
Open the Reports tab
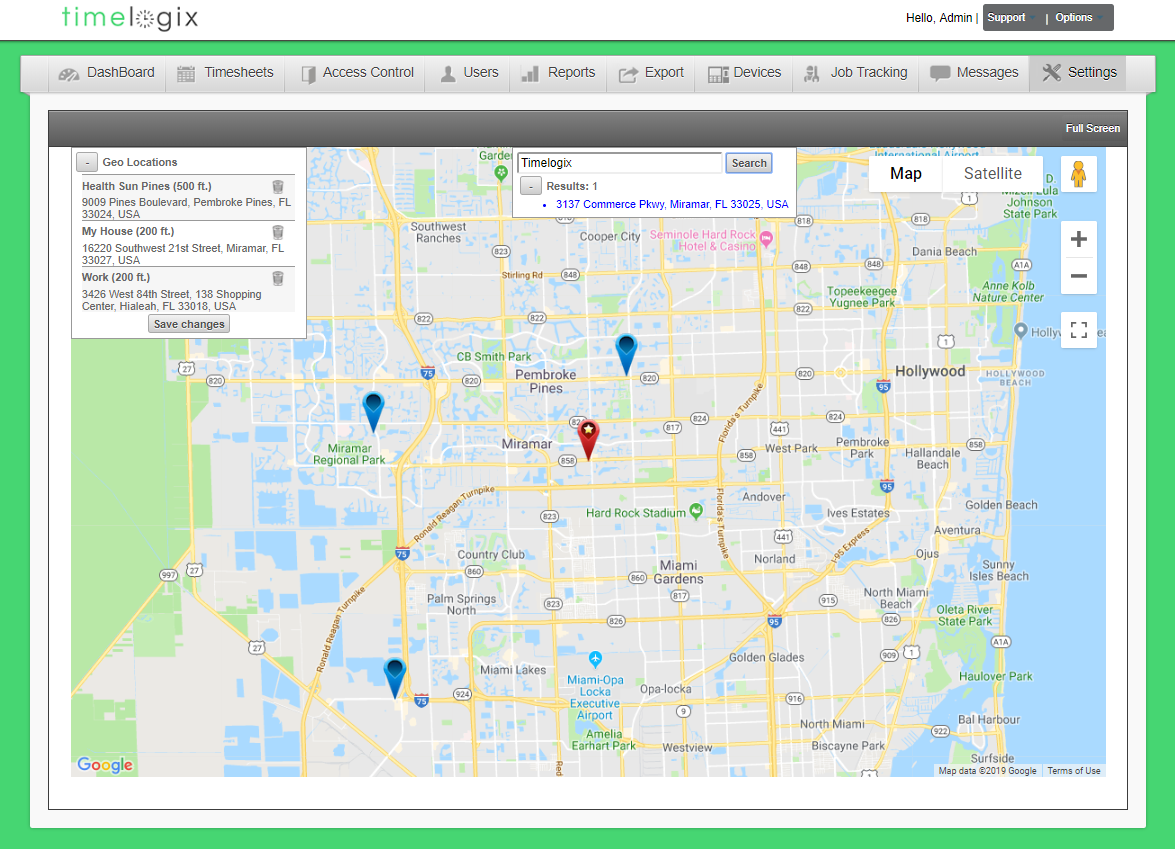pos(558,73)
